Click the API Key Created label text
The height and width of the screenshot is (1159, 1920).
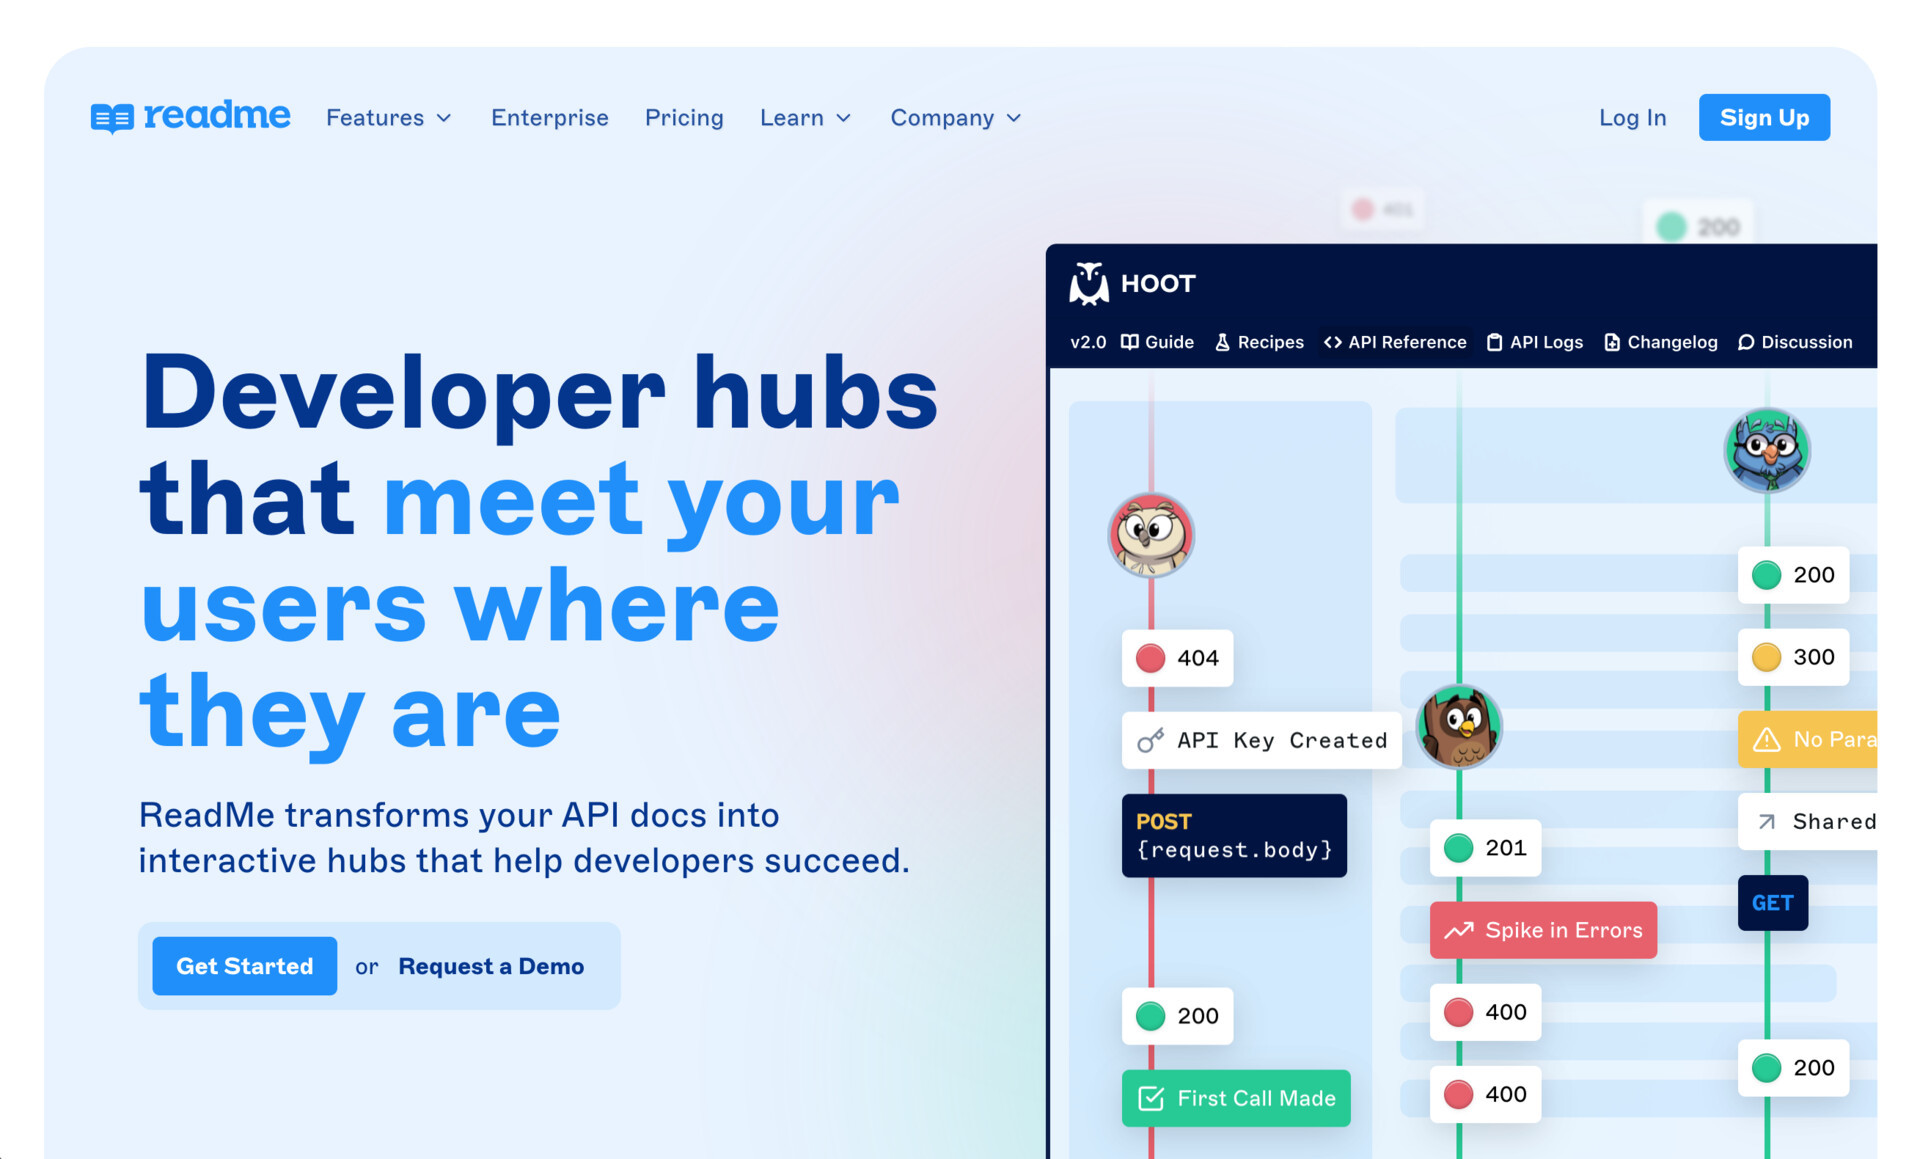(x=1283, y=740)
